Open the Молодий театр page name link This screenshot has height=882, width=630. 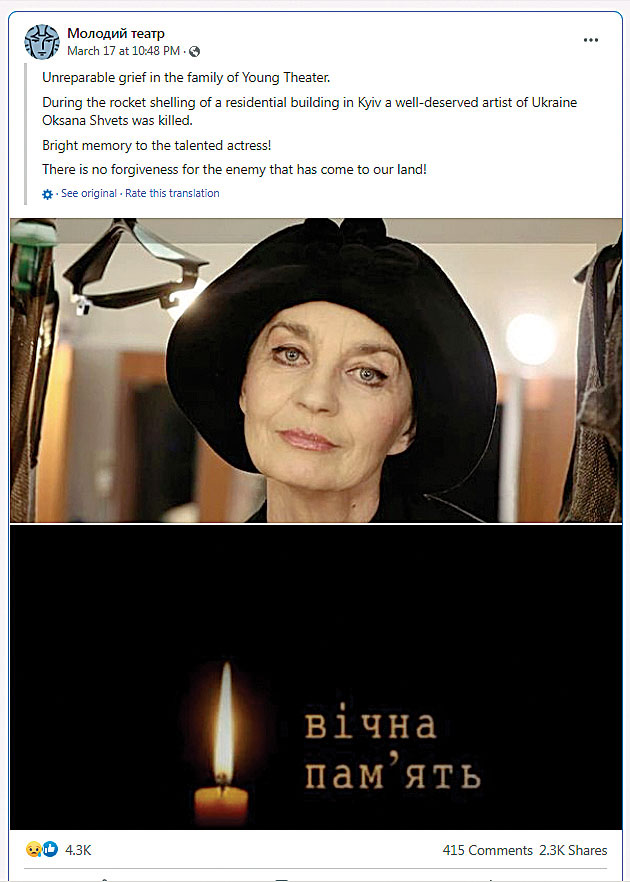115,34
